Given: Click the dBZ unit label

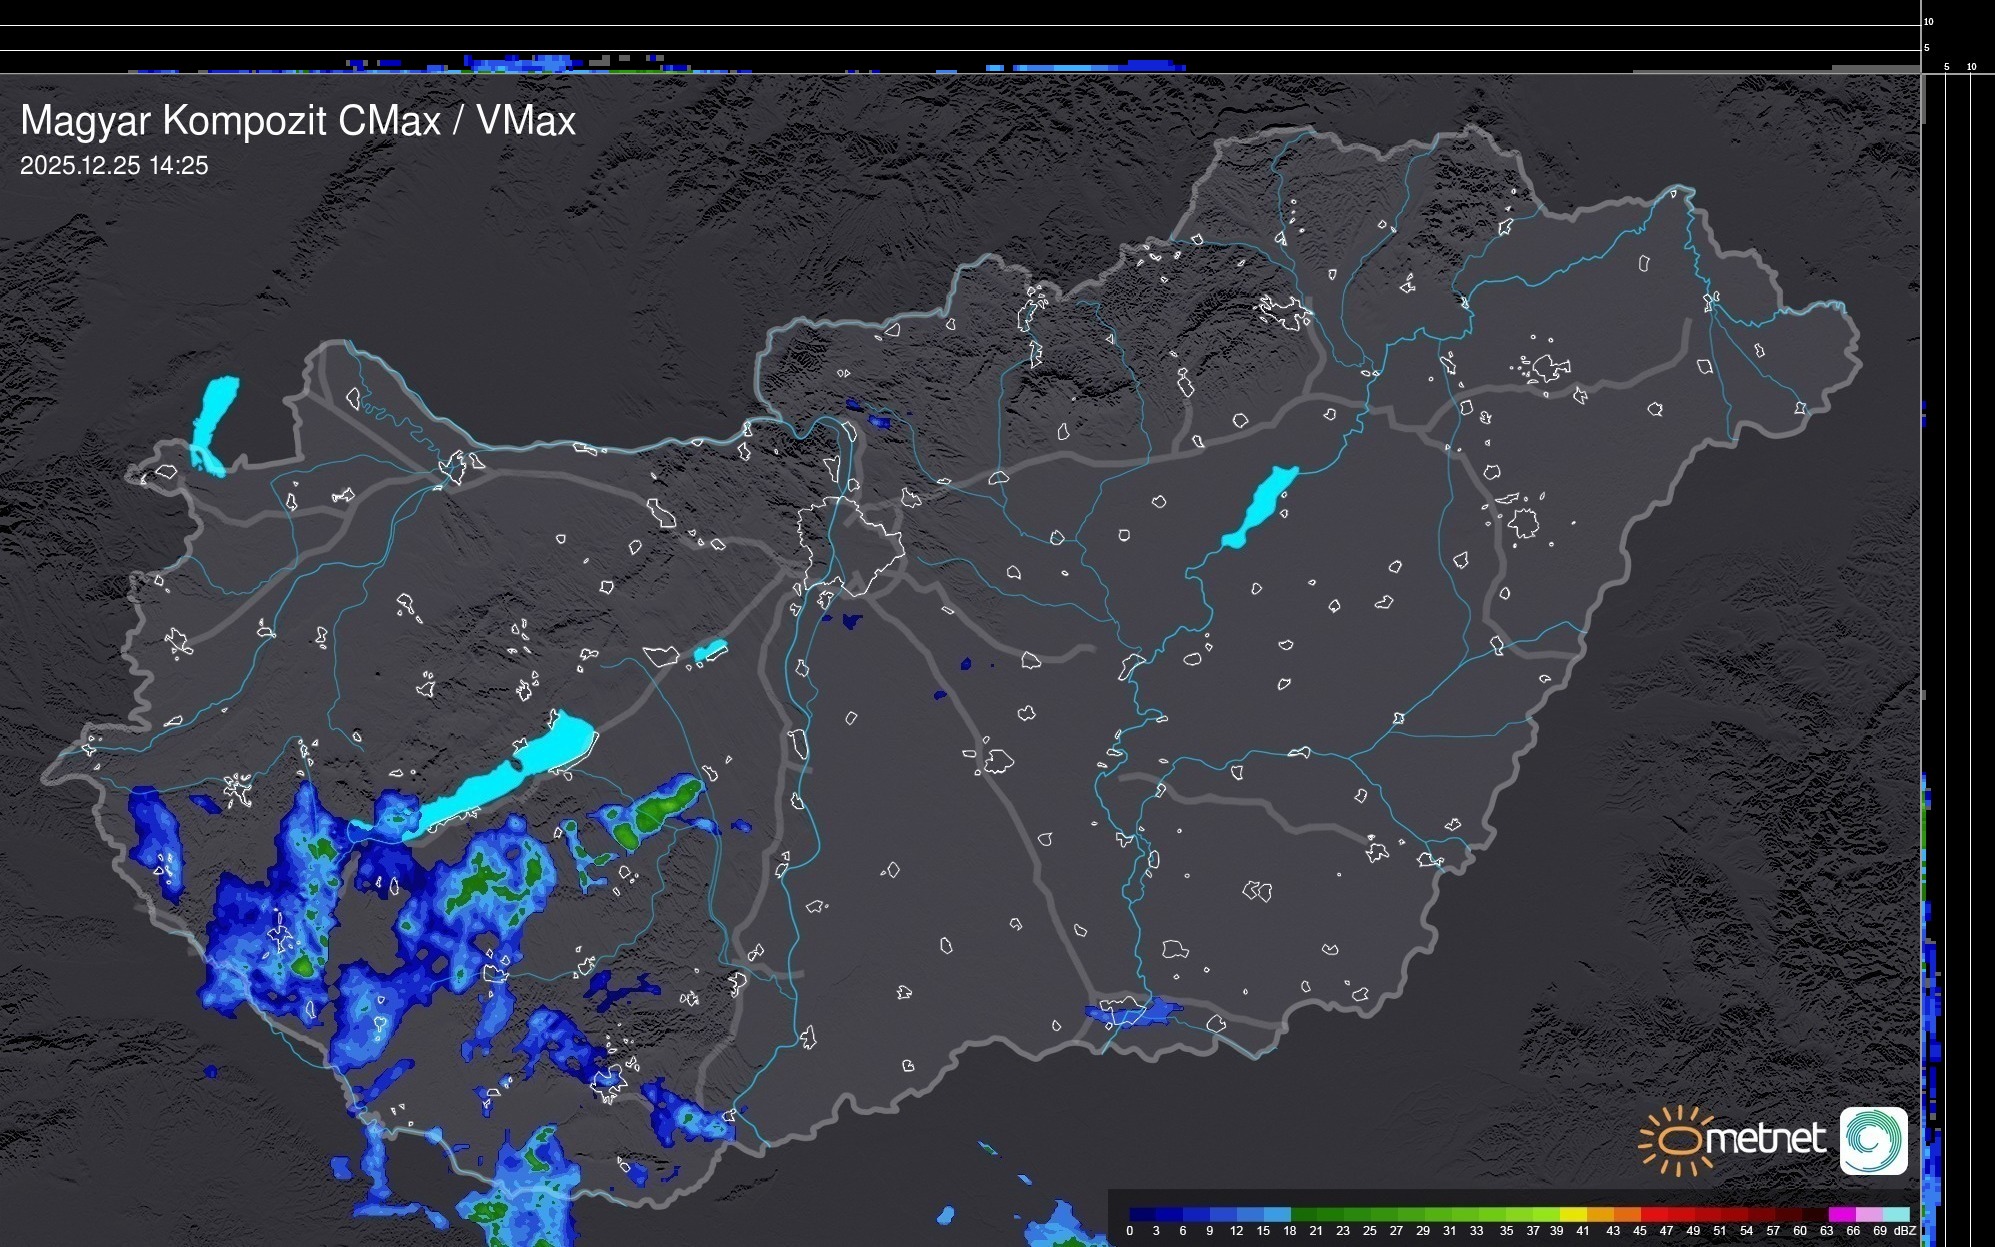Looking at the screenshot, I should click(1905, 1231).
